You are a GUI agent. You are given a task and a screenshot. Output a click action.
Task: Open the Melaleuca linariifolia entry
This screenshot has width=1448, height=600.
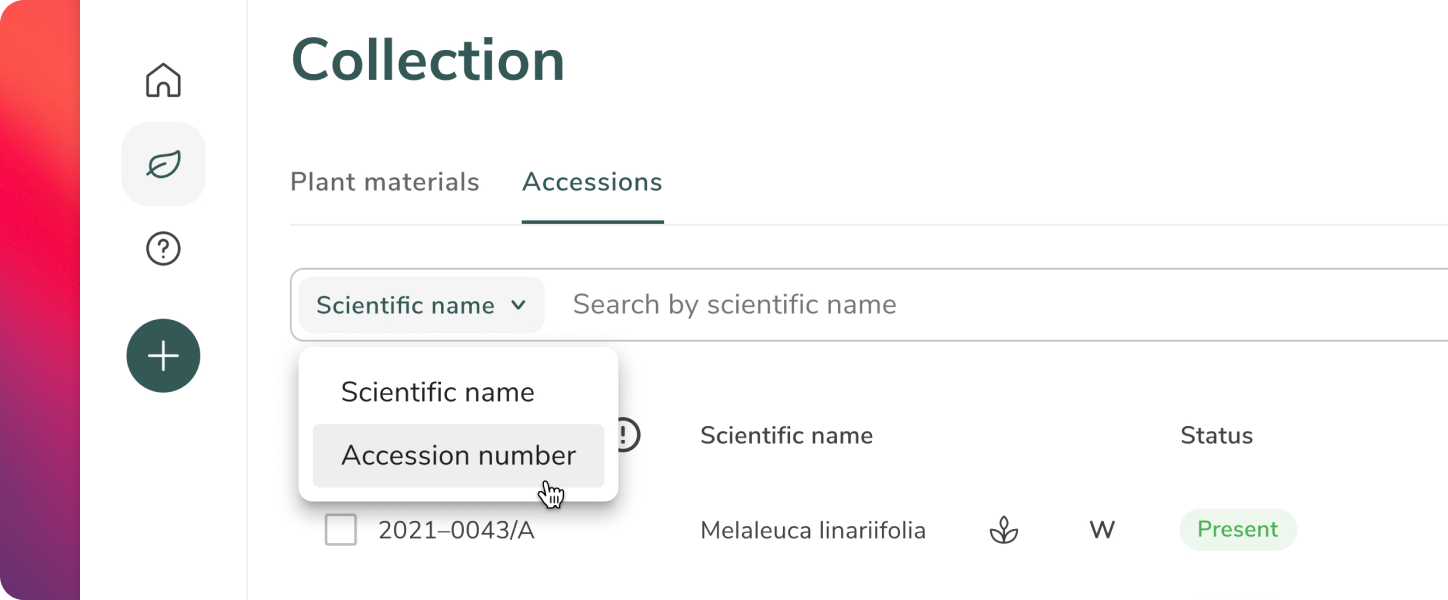pos(813,530)
